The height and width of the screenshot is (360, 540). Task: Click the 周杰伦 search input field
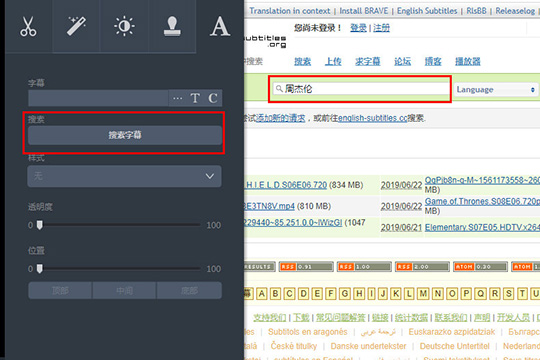tap(361, 89)
